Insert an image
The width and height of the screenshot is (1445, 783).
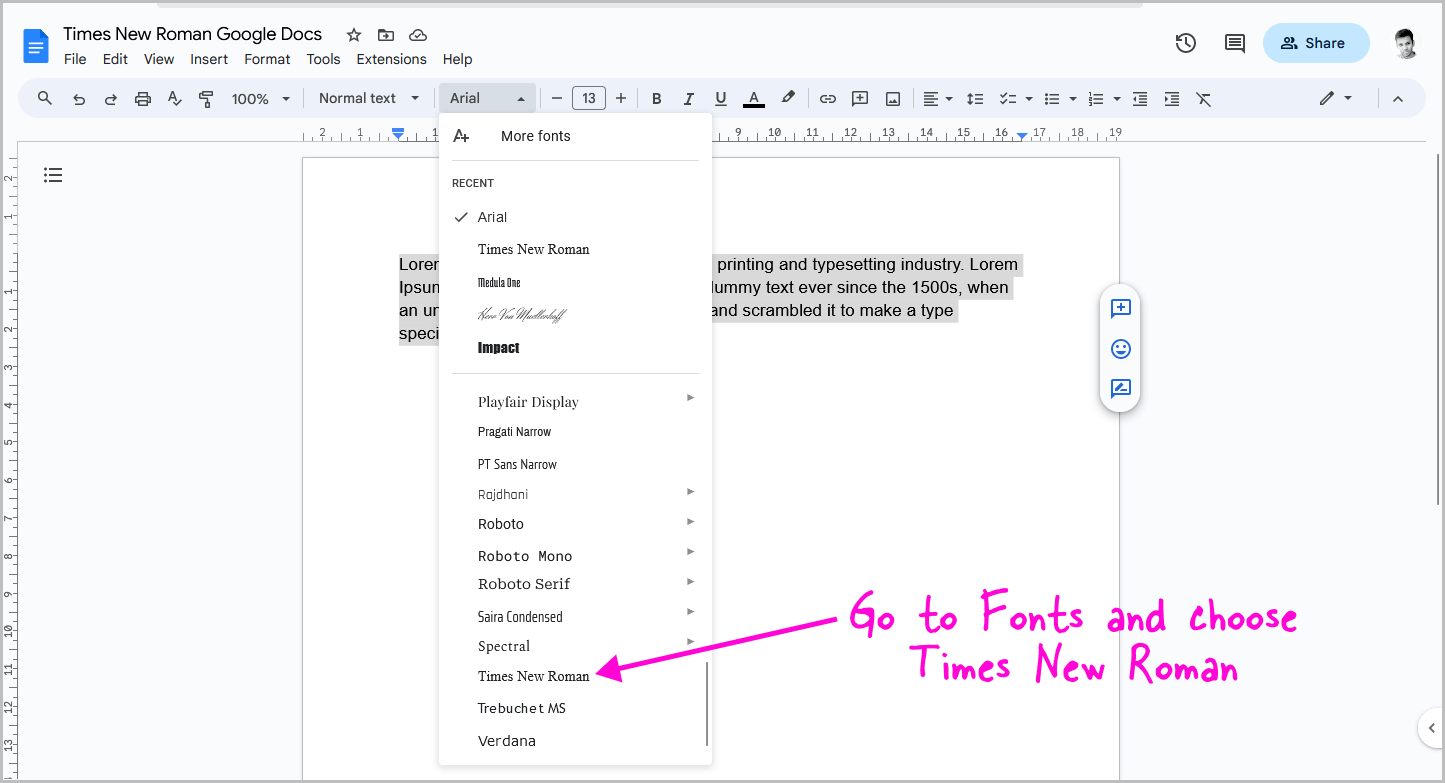click(x=893, y=98)
